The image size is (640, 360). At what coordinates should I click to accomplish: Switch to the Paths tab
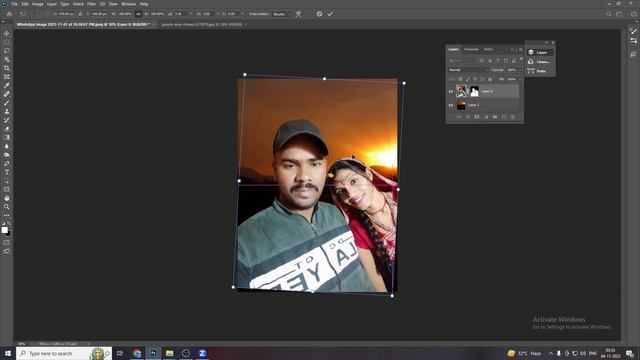point(489,49)
